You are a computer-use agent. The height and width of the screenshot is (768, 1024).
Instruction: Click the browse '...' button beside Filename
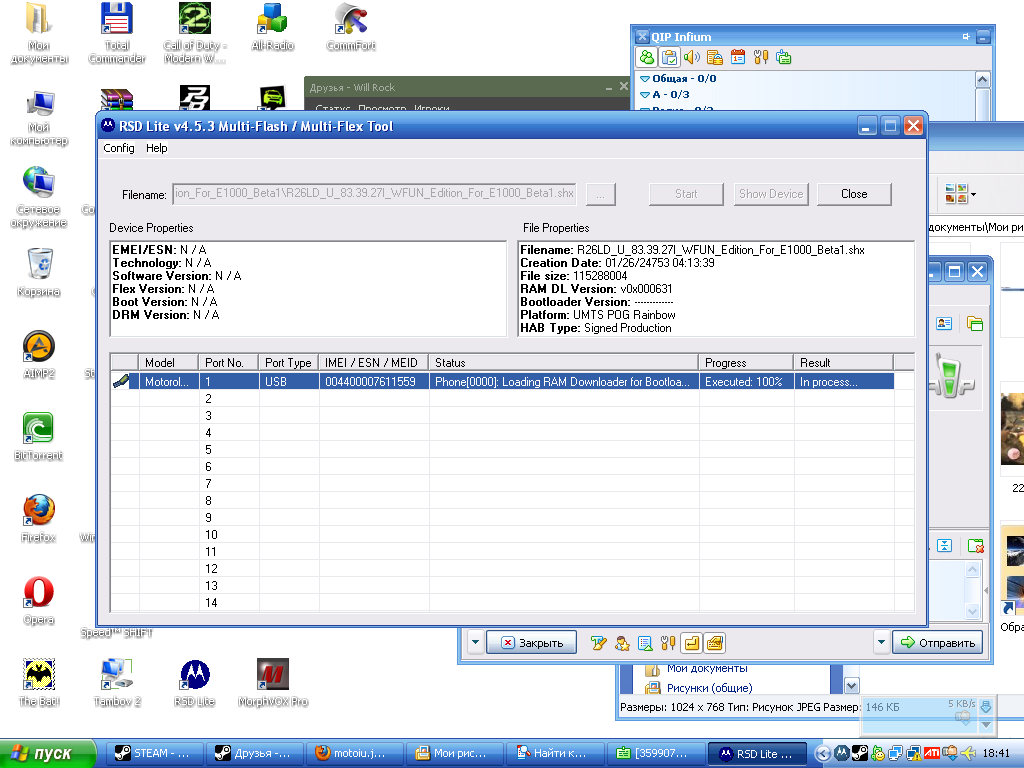click(x=601, y=194)
